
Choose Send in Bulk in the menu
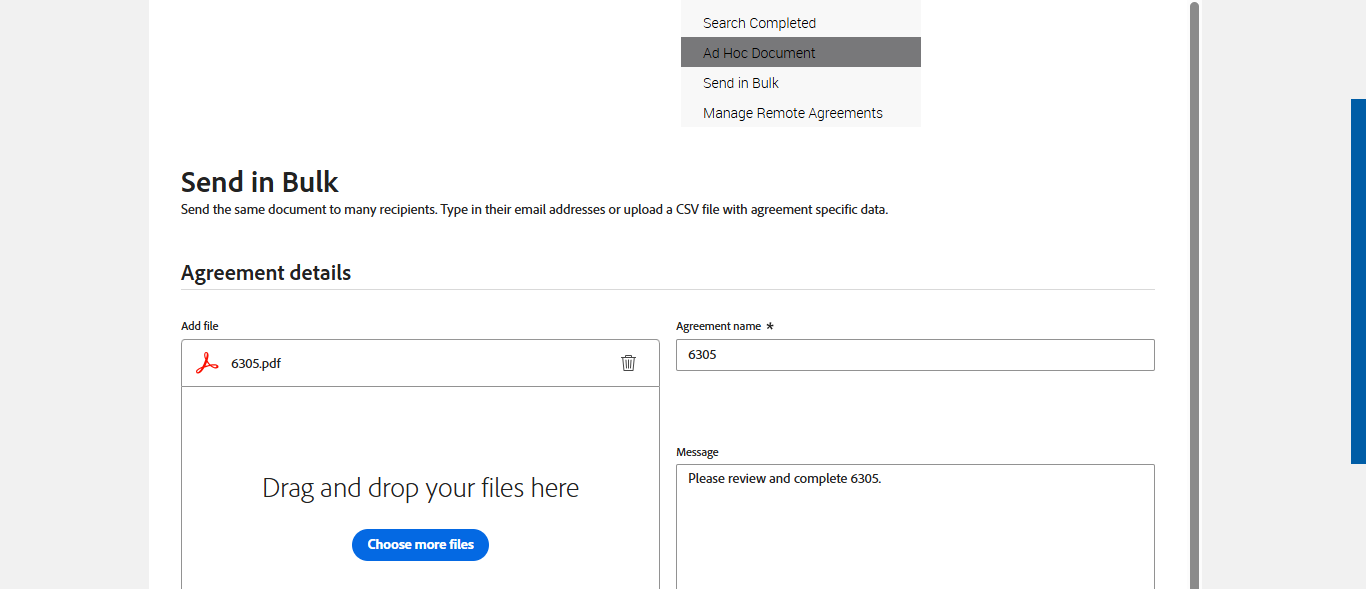point(741,83)
